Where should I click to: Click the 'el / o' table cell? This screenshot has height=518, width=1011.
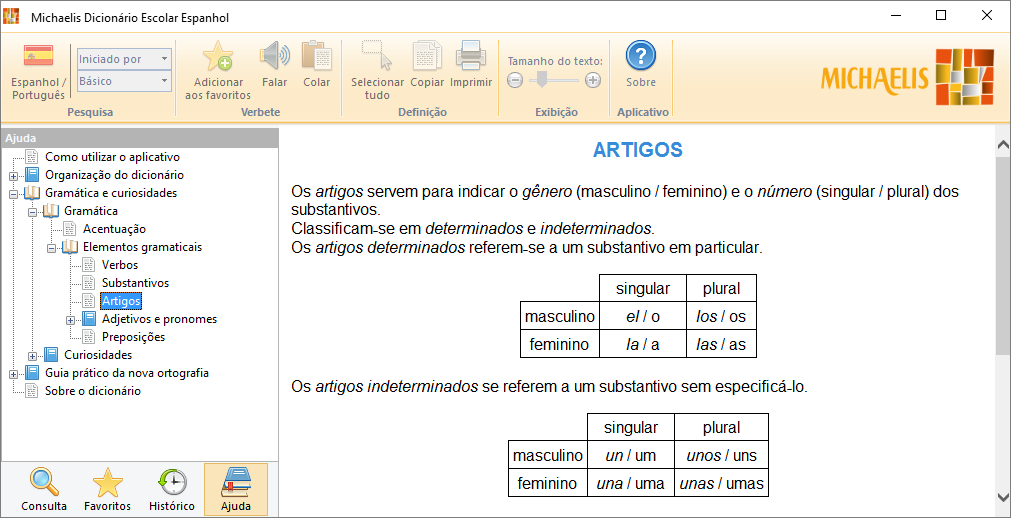pos(643,316)
